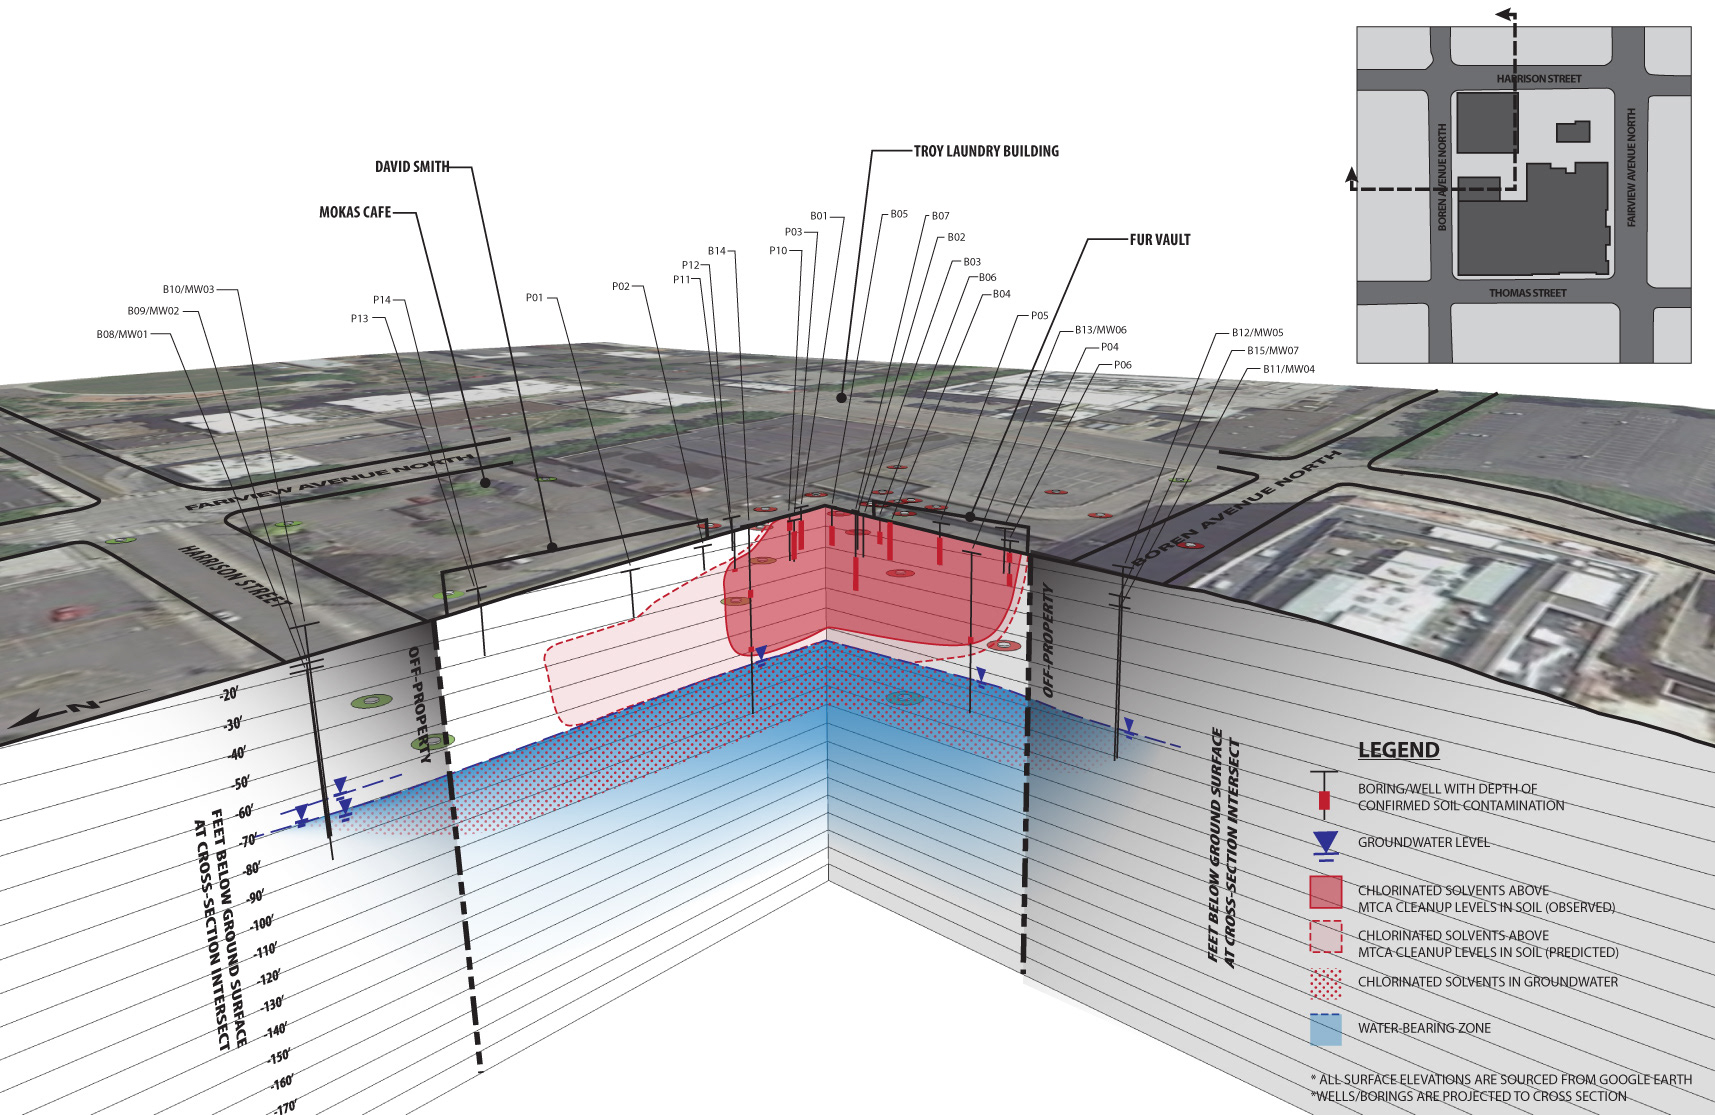Click BOREN AVENUE NORTH on the inset map

click(x=1442, y=177)
